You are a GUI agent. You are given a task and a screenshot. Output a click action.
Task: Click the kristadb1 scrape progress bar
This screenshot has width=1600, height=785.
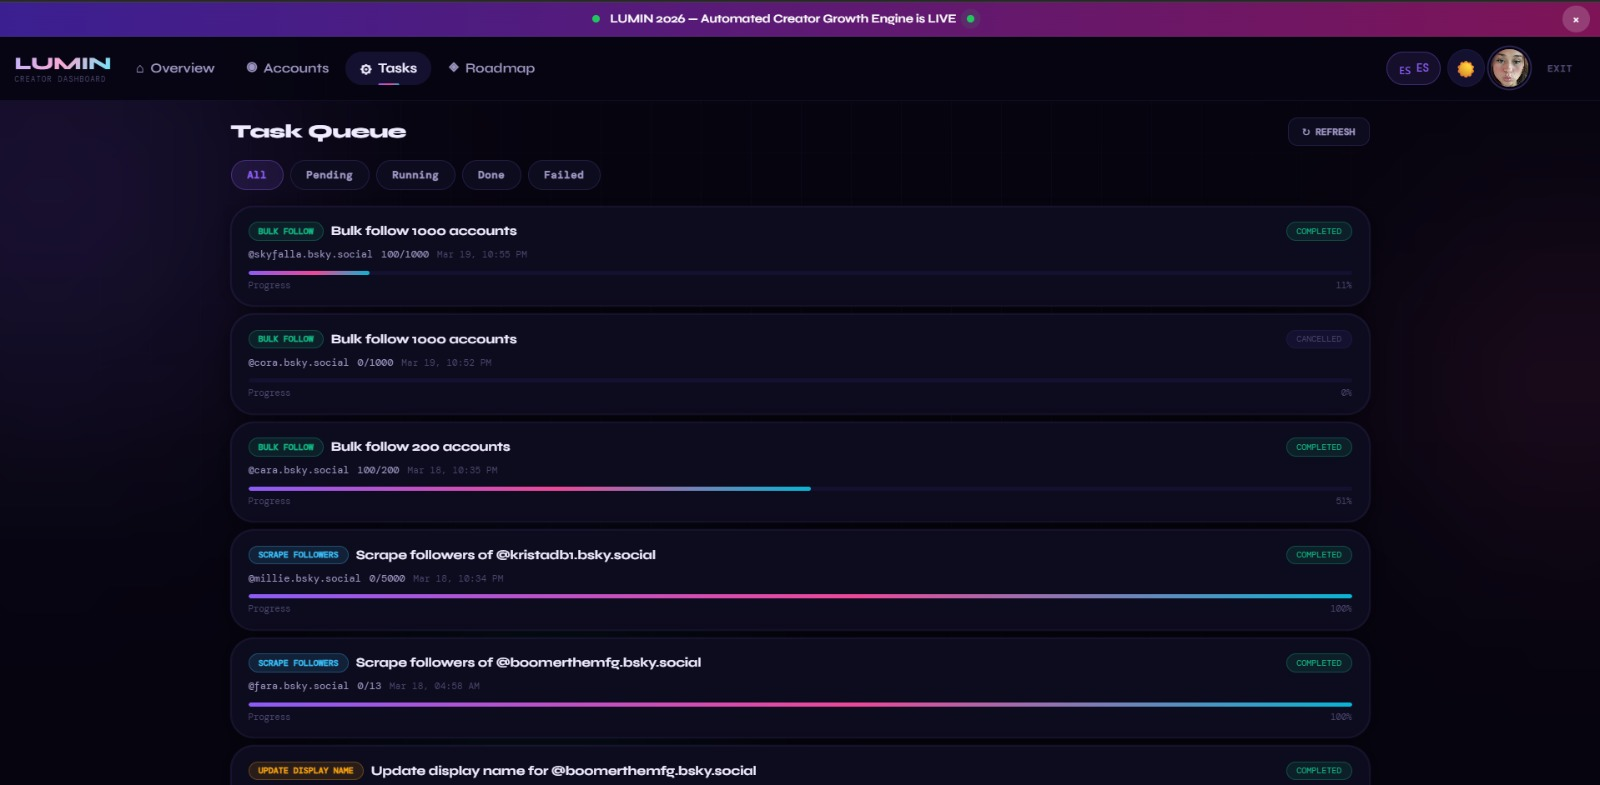point(800,596)
